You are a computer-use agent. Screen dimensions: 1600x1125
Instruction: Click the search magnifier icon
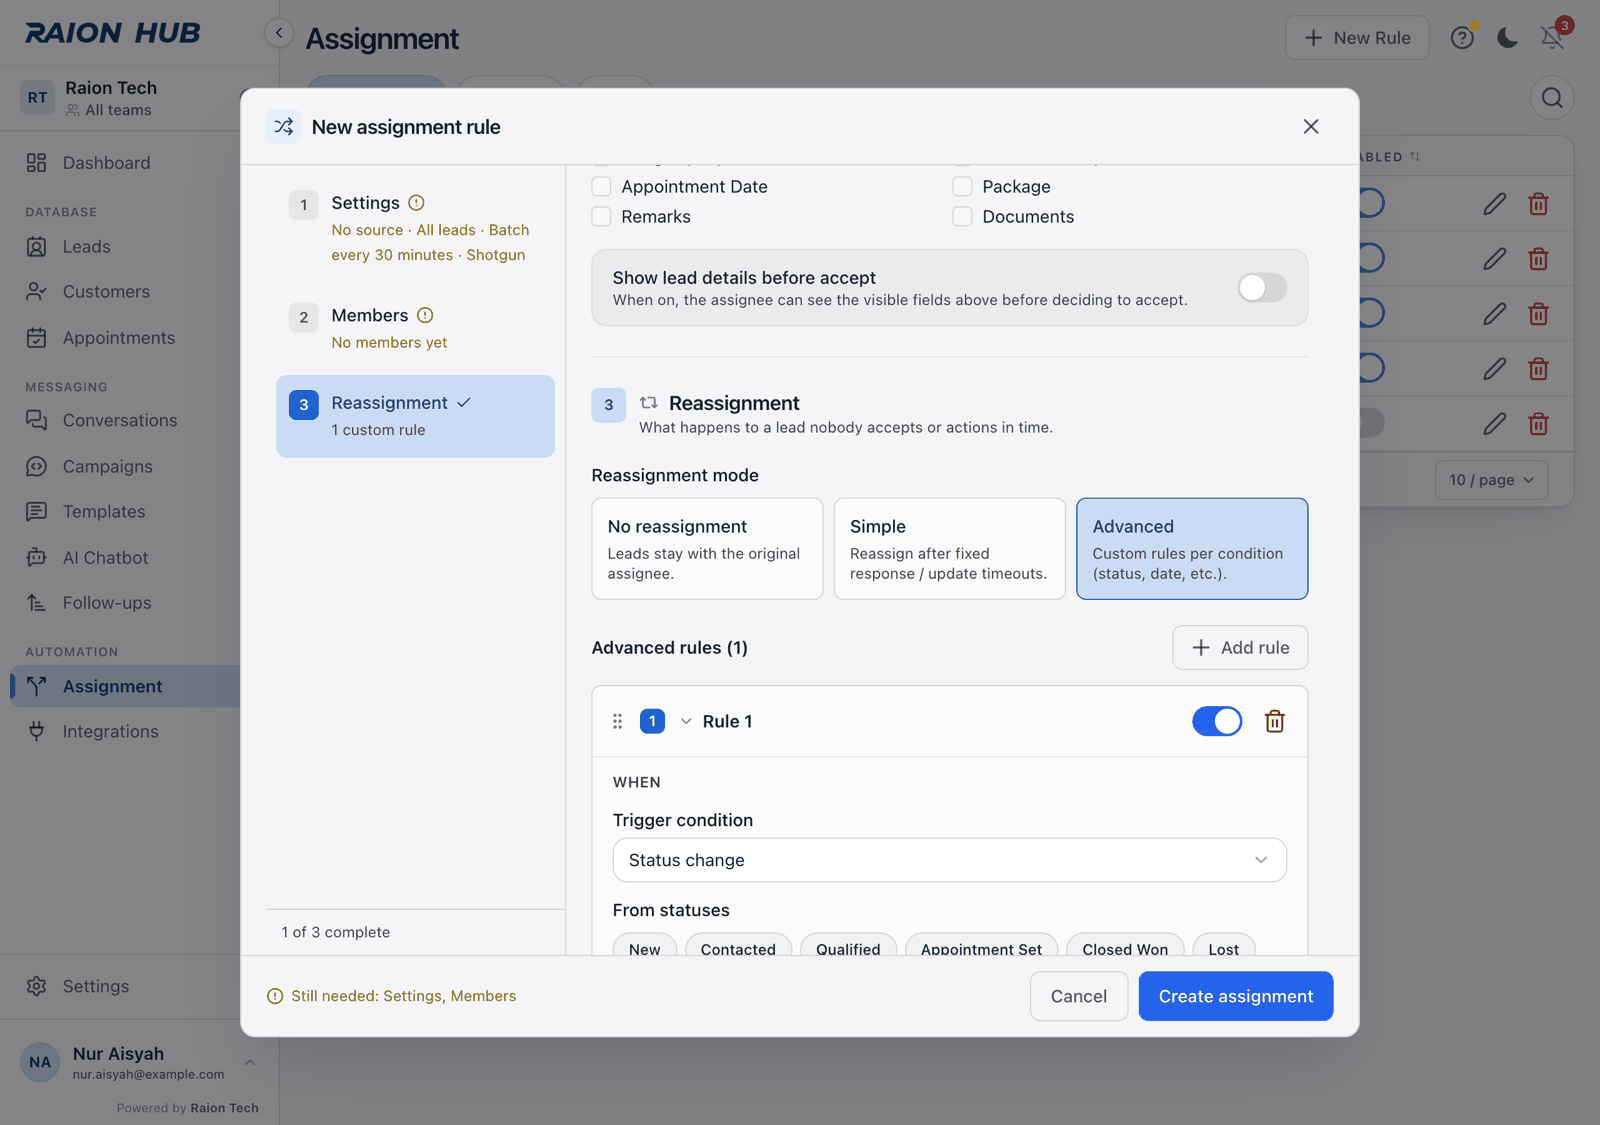pos(1552,98)
